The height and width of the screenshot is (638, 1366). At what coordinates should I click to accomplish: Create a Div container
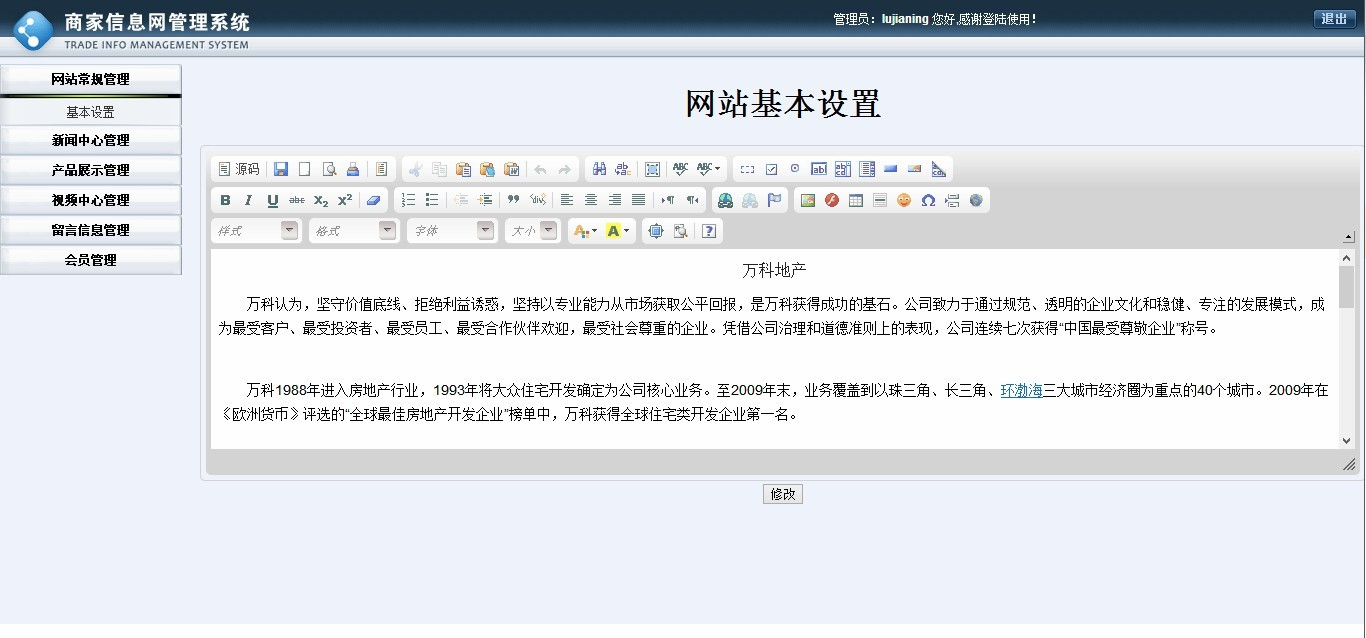(x=538, y=200)
